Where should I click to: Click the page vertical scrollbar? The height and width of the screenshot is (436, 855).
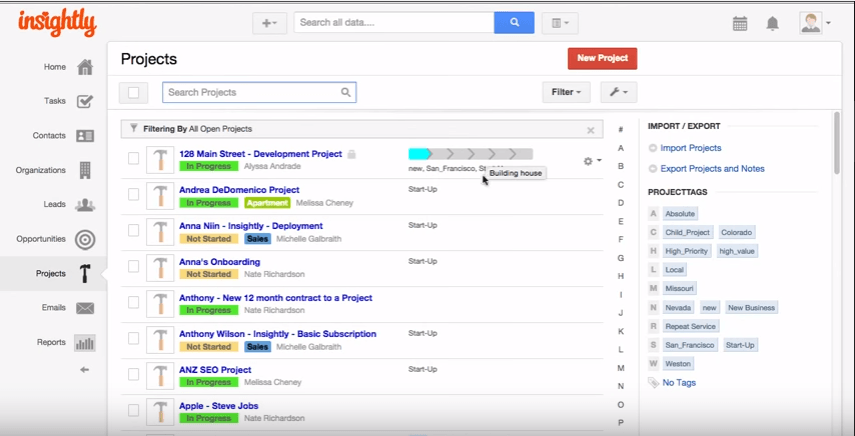click(x=837, y=143)
